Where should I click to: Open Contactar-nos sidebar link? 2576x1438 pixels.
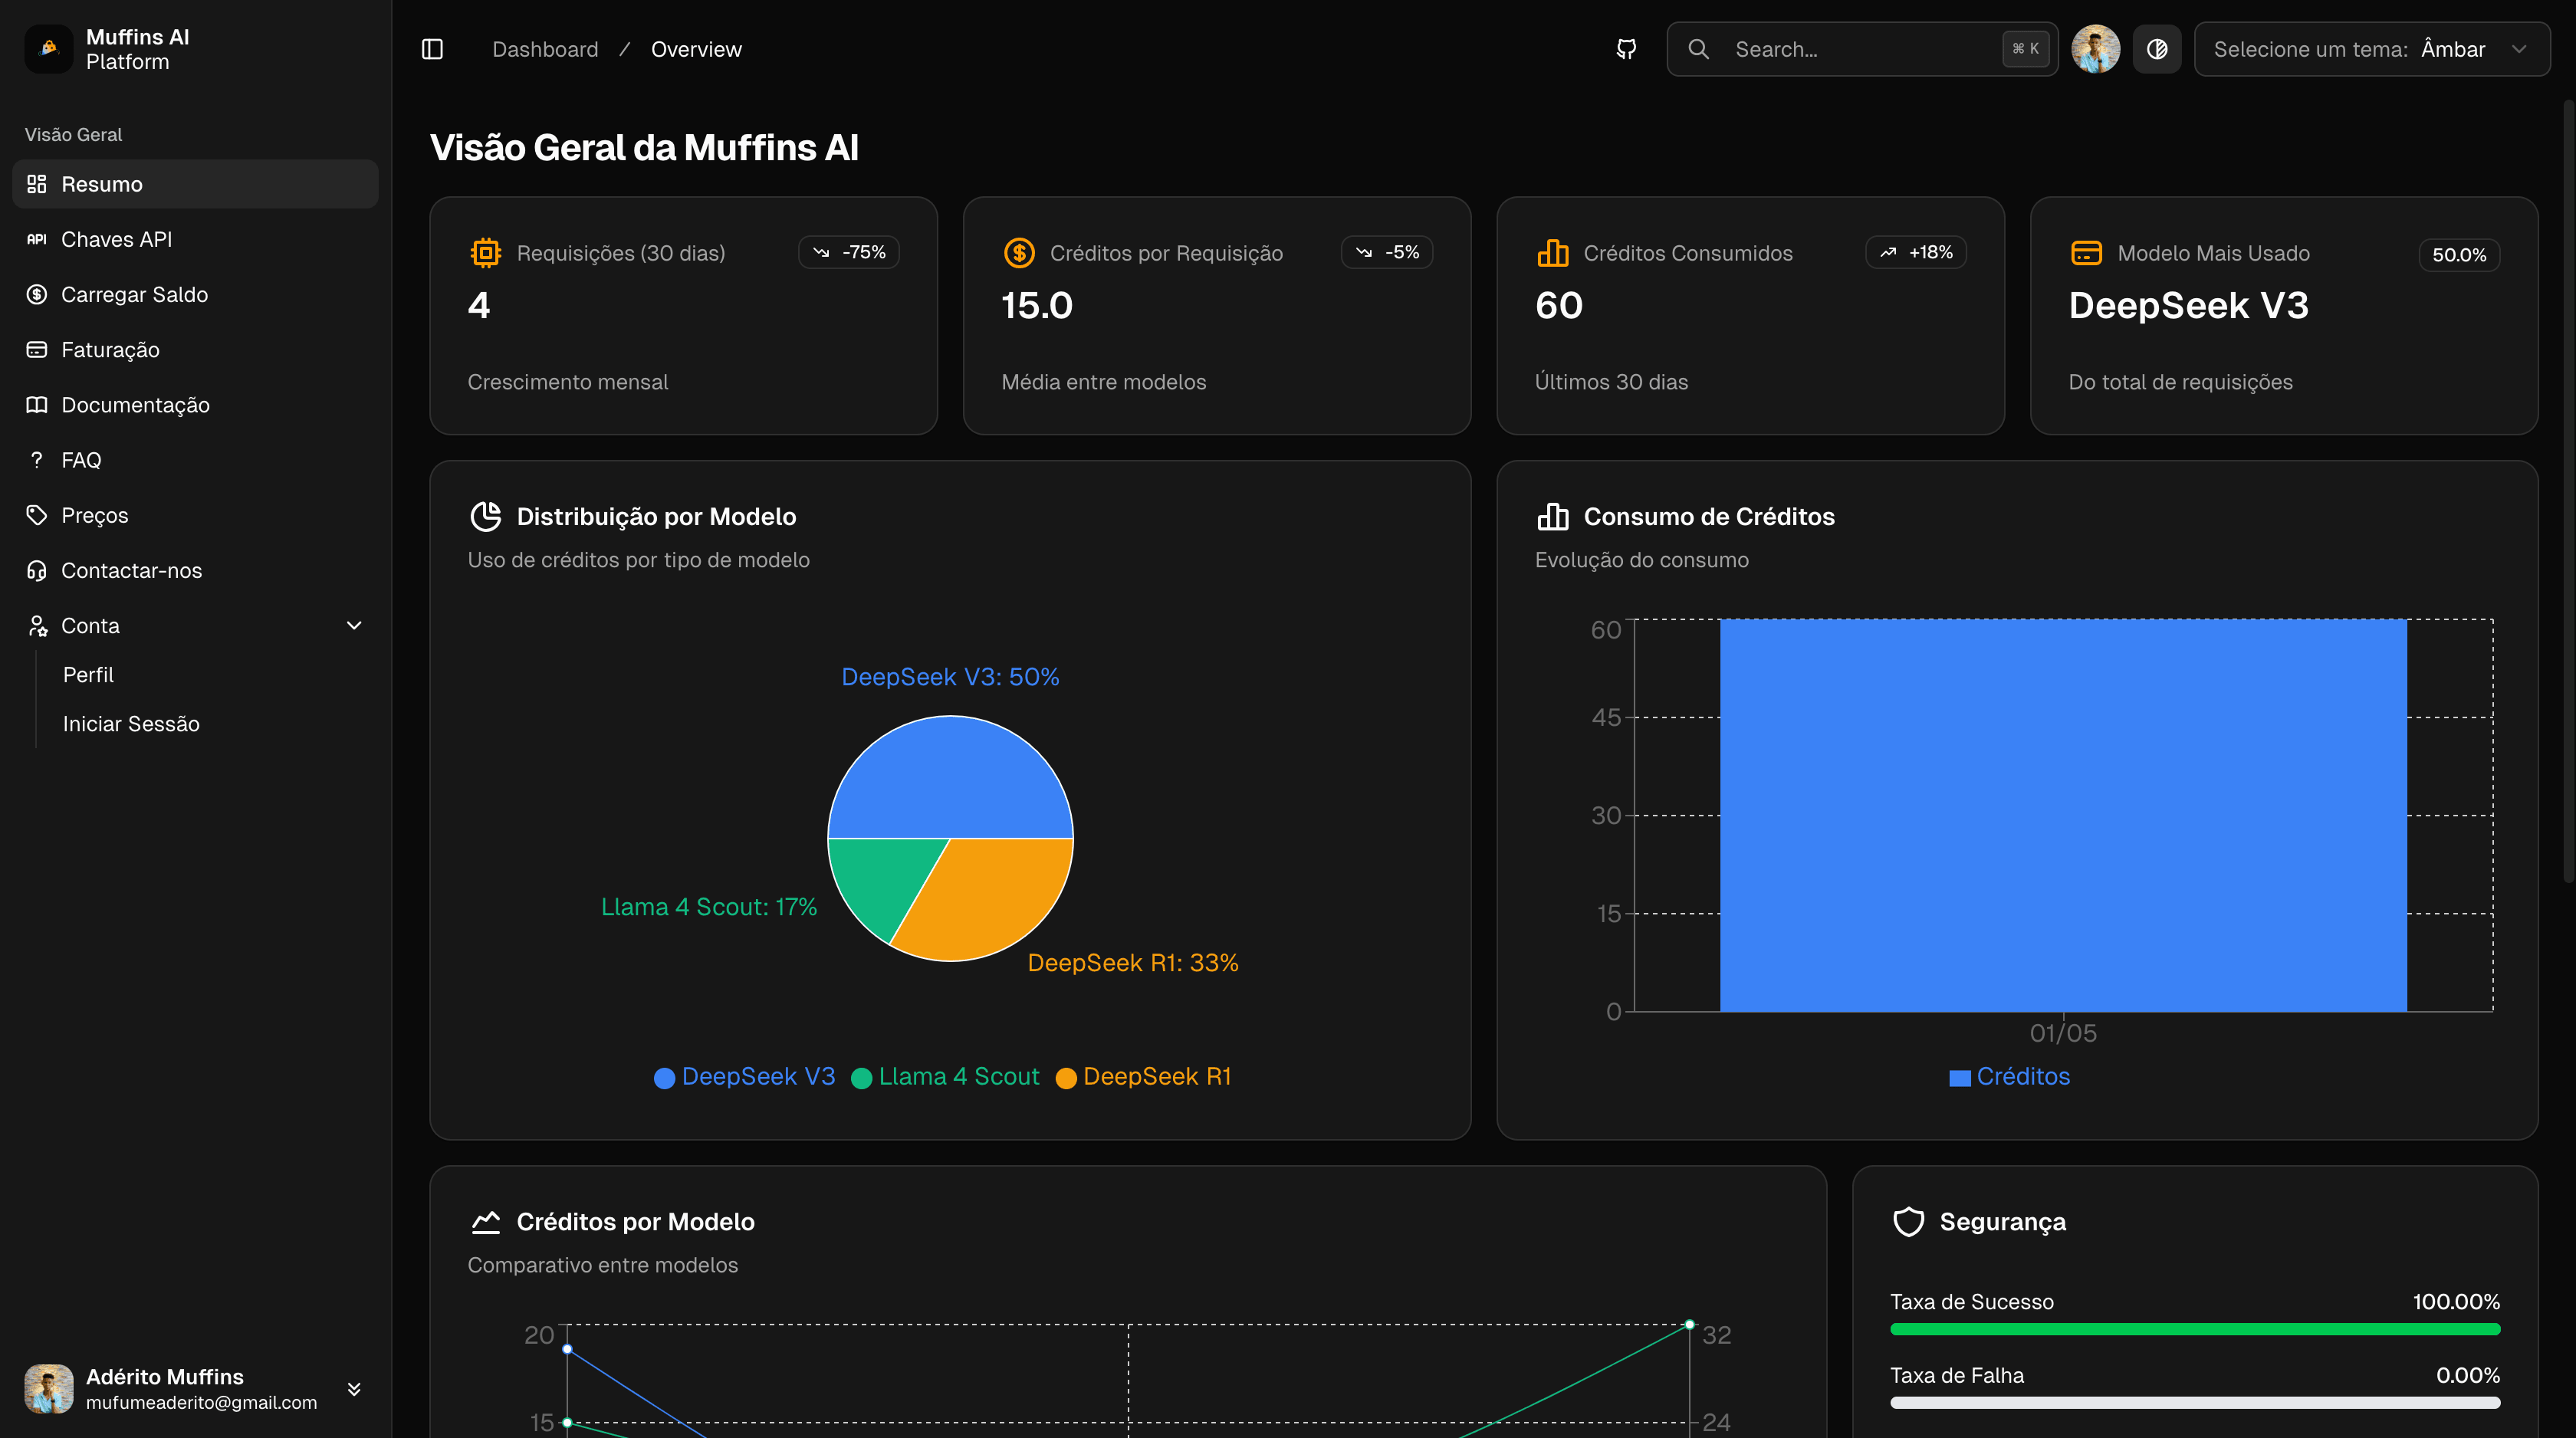[x=195, y=570]
